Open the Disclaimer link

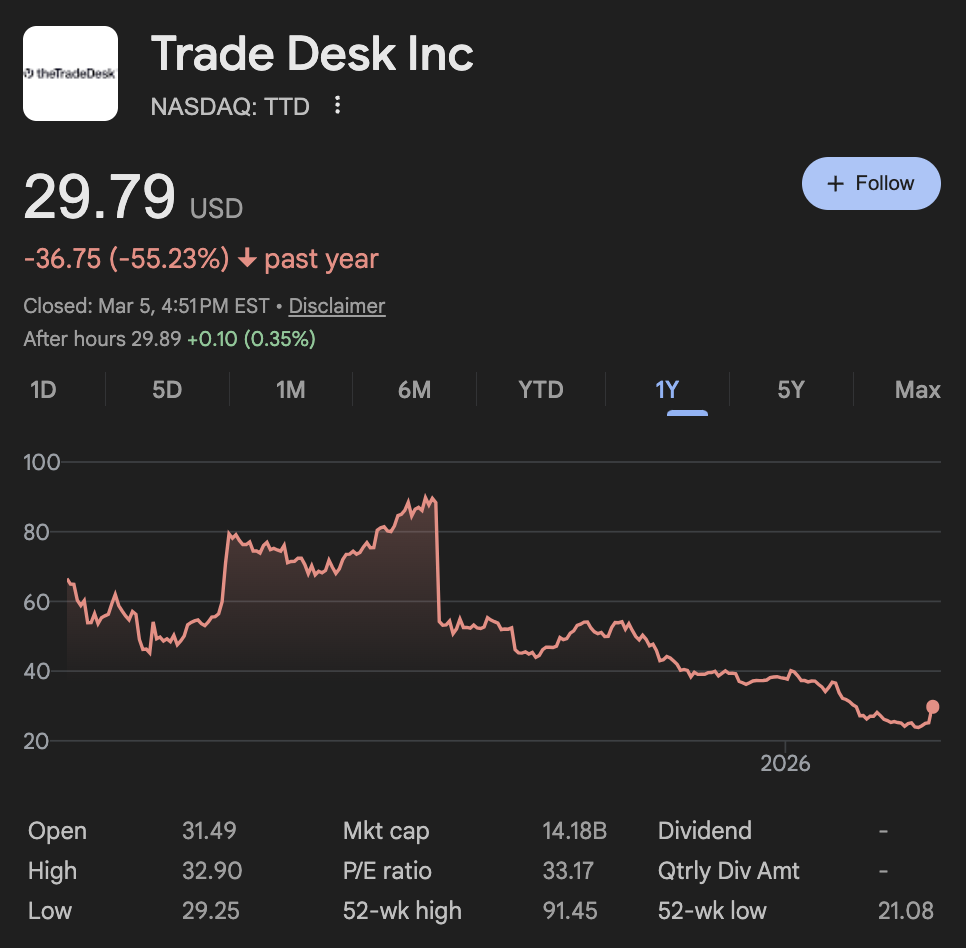(x=336, y=306)
